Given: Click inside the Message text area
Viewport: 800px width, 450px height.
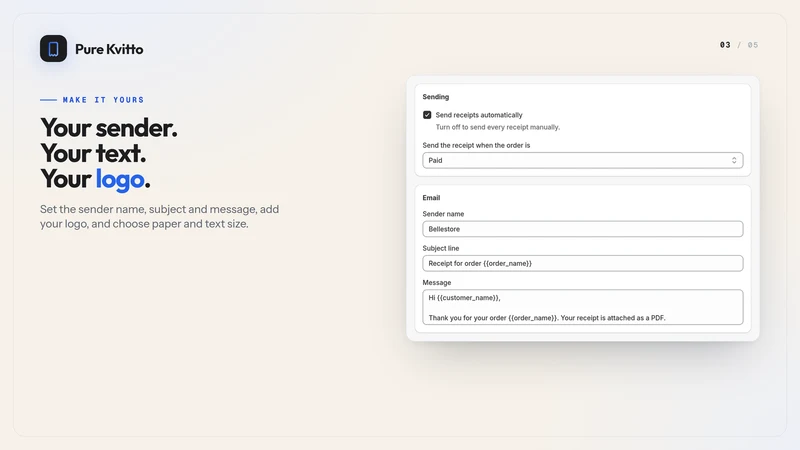Looking at the screenshot, I should 583,307.
